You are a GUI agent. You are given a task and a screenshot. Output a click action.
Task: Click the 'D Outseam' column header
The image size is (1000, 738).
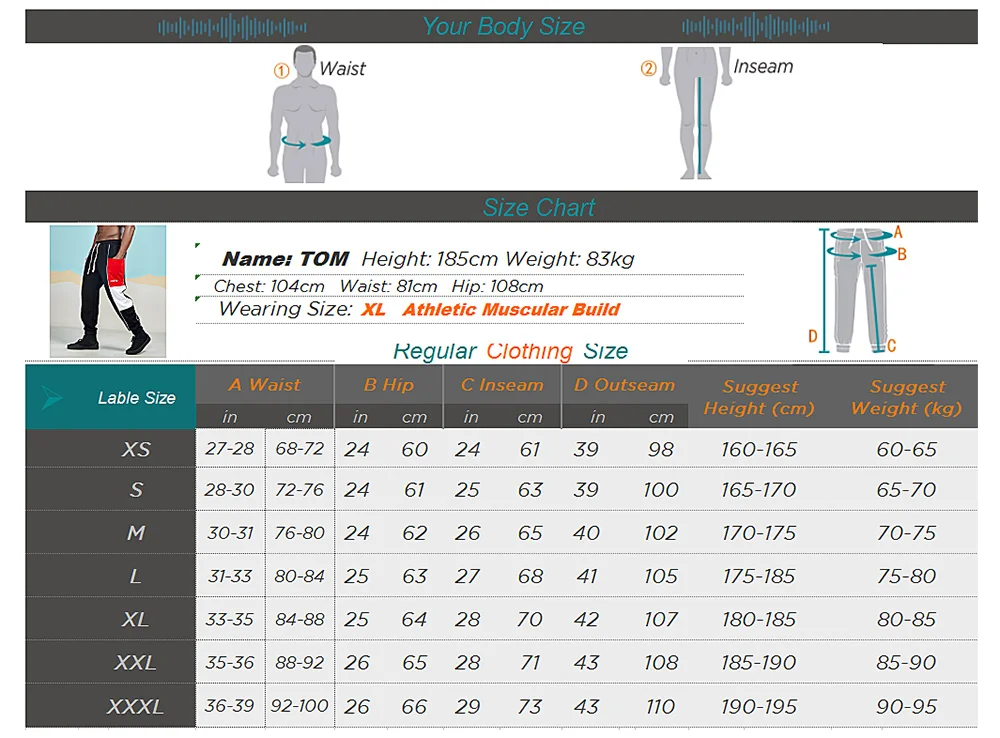click(624, 385)
